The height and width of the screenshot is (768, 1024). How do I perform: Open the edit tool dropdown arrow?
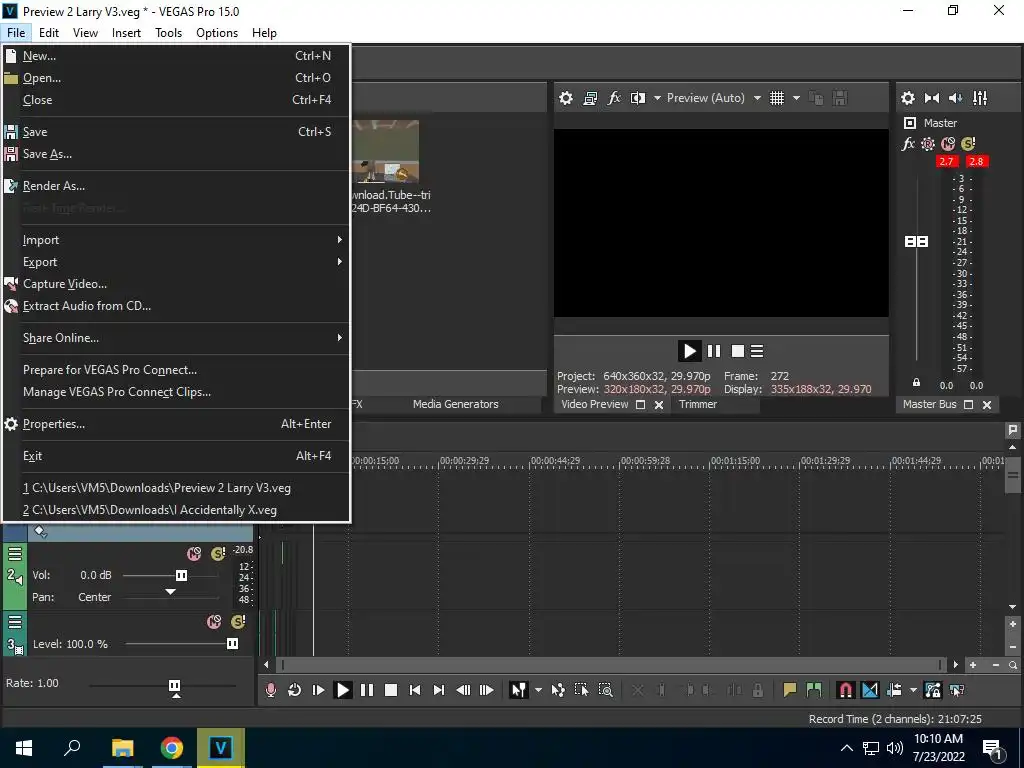[538, 690]
